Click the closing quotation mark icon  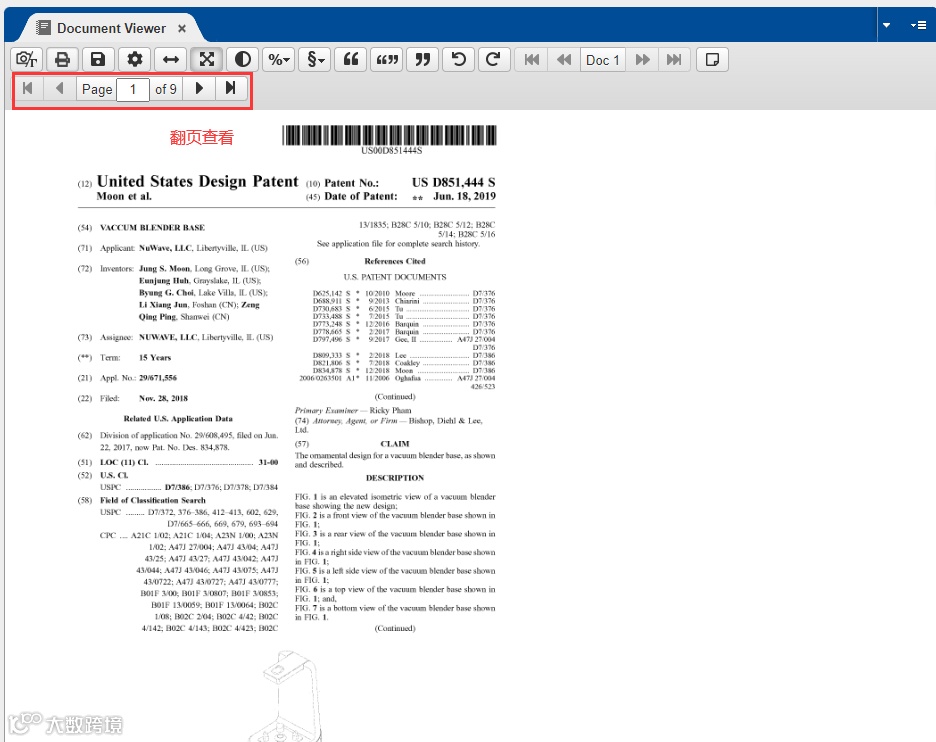tap(423, 60)
